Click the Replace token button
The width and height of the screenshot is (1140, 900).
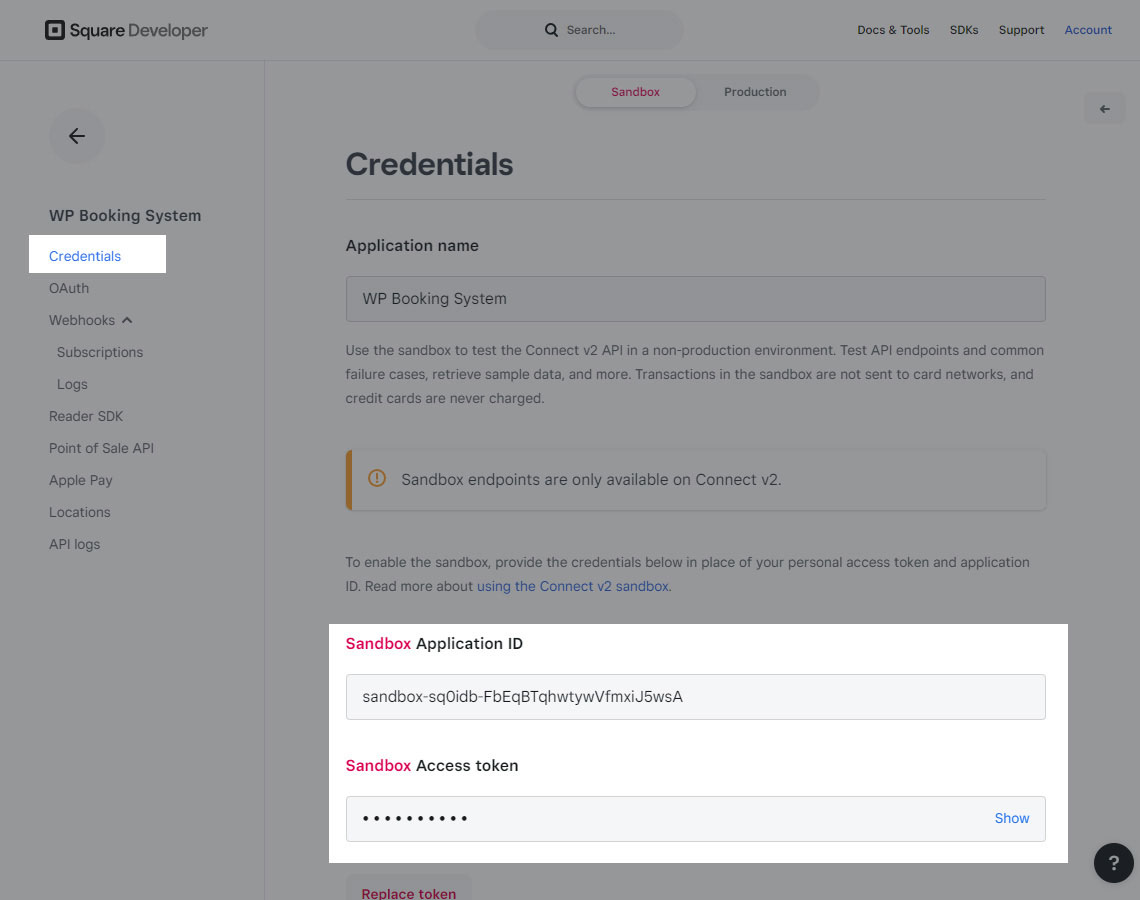(409, 891)
